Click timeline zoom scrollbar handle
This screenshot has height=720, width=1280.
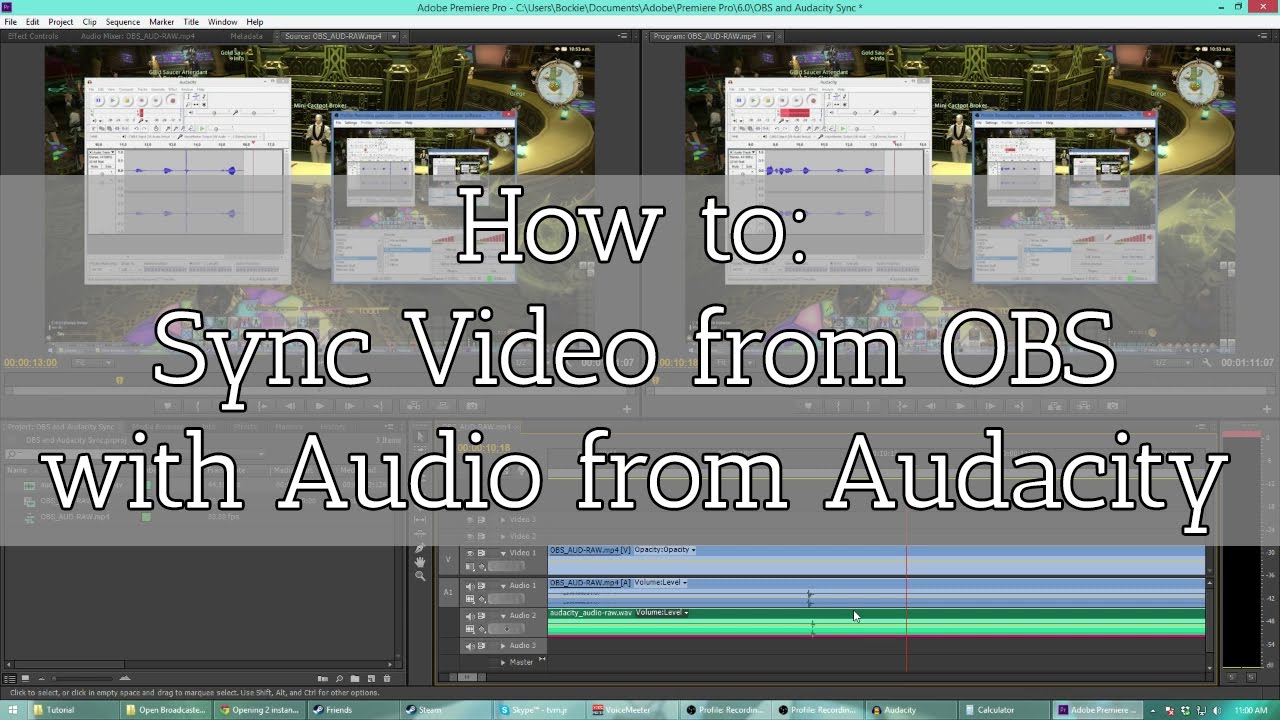[x=467, y=677]
